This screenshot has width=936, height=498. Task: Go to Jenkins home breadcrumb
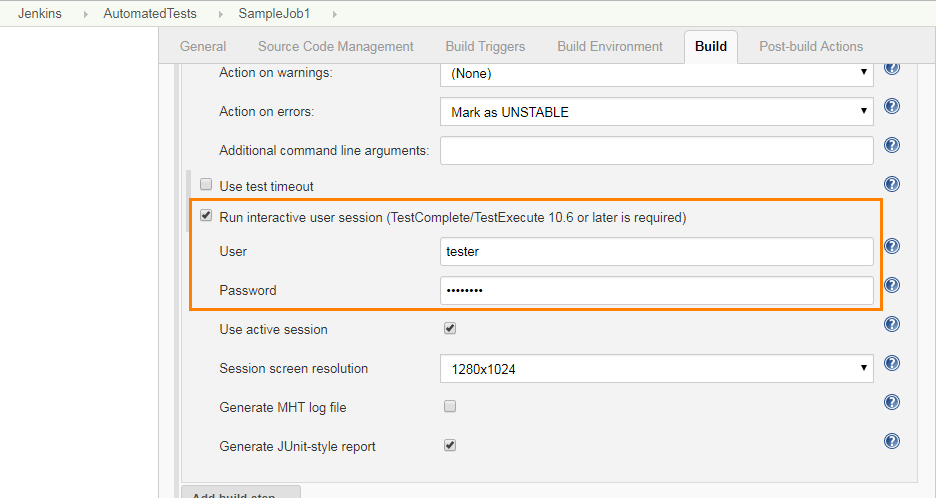(40, 14)
